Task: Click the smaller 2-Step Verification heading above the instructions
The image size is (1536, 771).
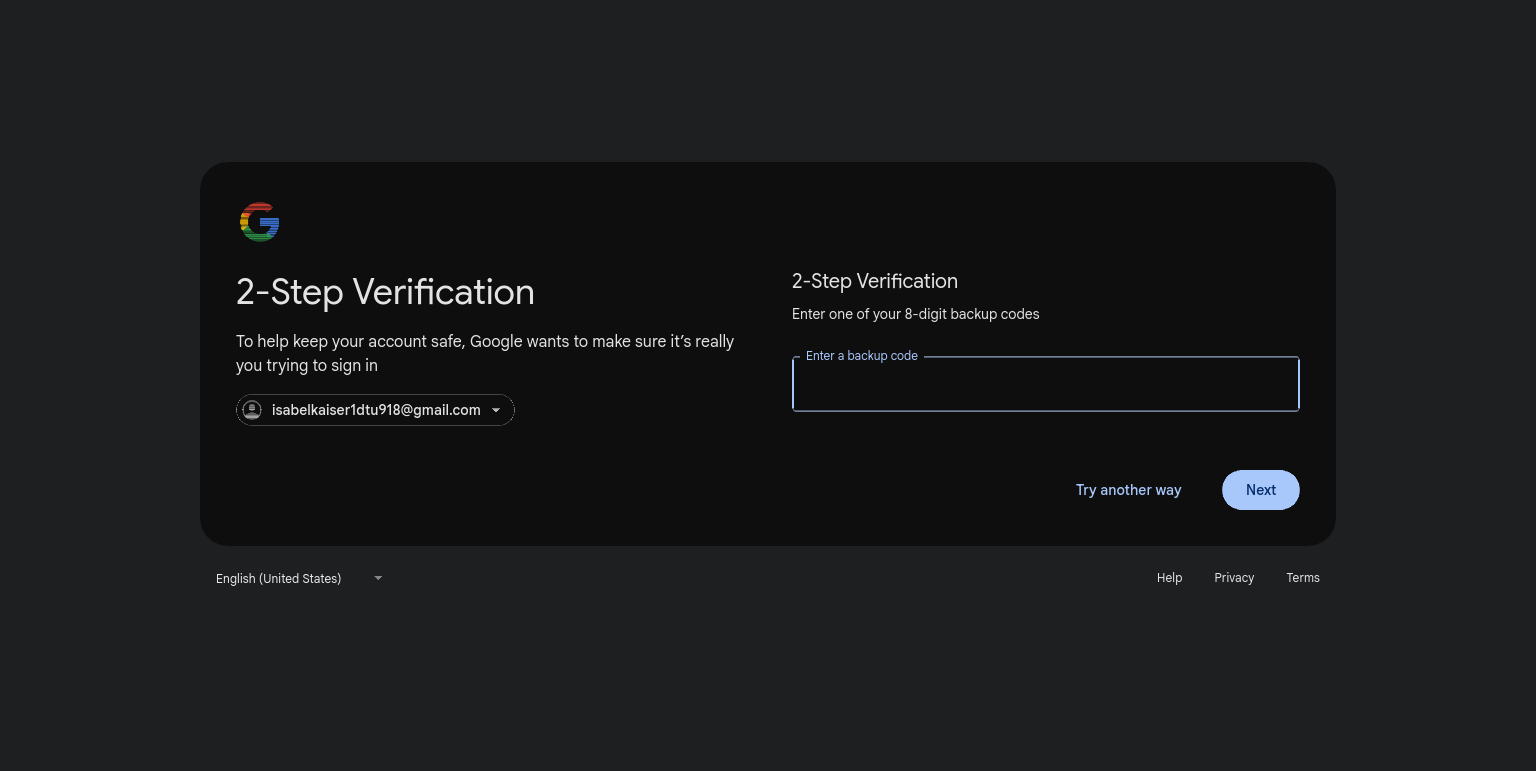Action: (874, 281)
